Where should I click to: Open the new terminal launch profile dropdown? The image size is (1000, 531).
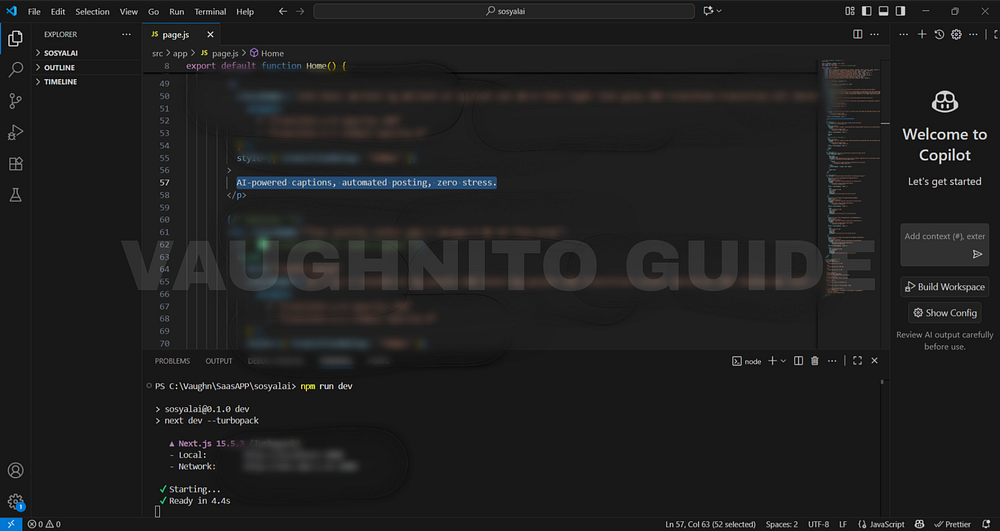(783, 361)
